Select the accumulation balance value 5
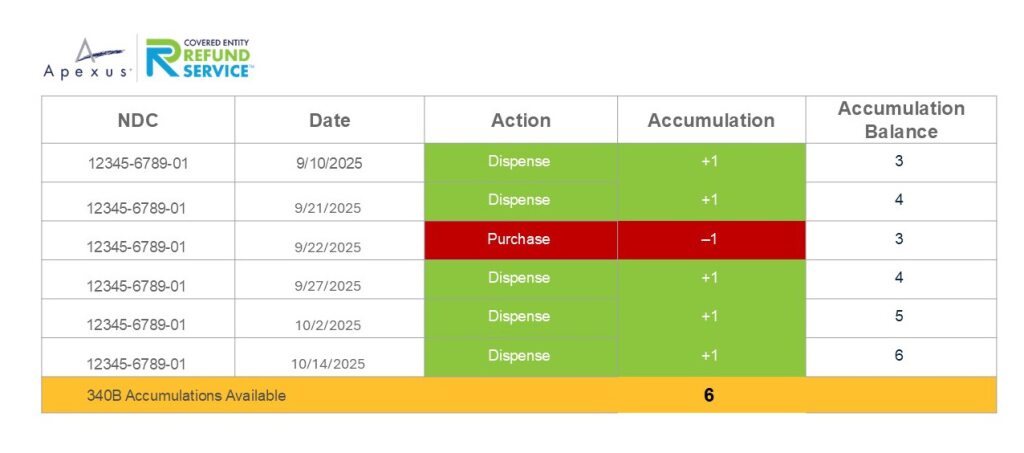 [x=899, y=316]
